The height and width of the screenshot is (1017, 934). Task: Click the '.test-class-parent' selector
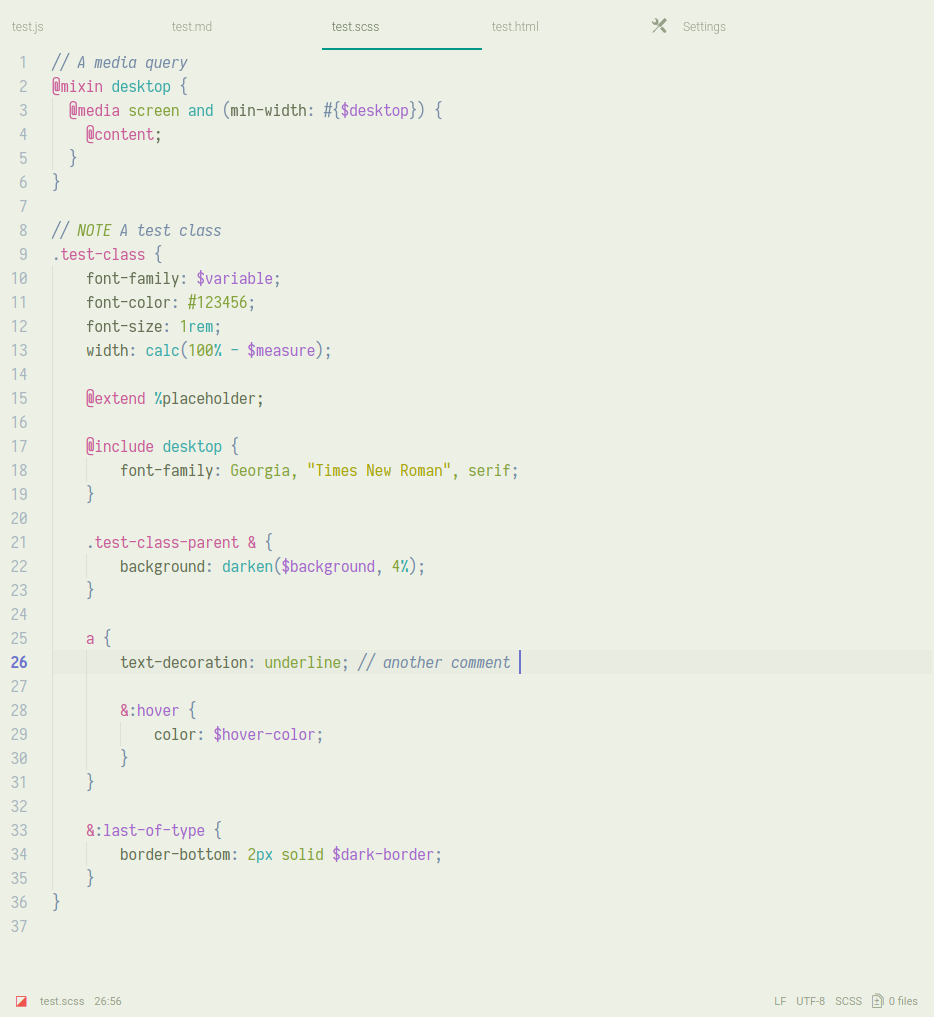[x=162, y=542]
